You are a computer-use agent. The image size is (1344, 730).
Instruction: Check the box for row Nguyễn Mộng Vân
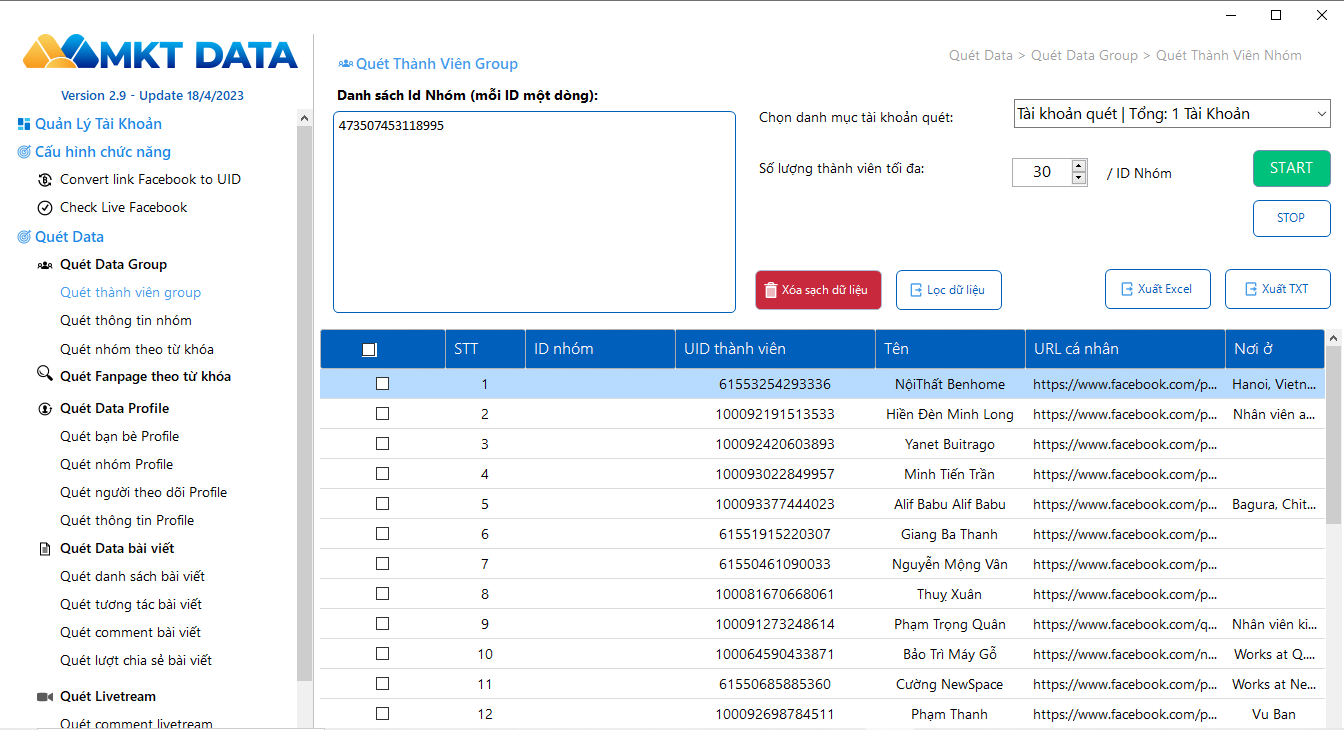(x=382, y=564)
